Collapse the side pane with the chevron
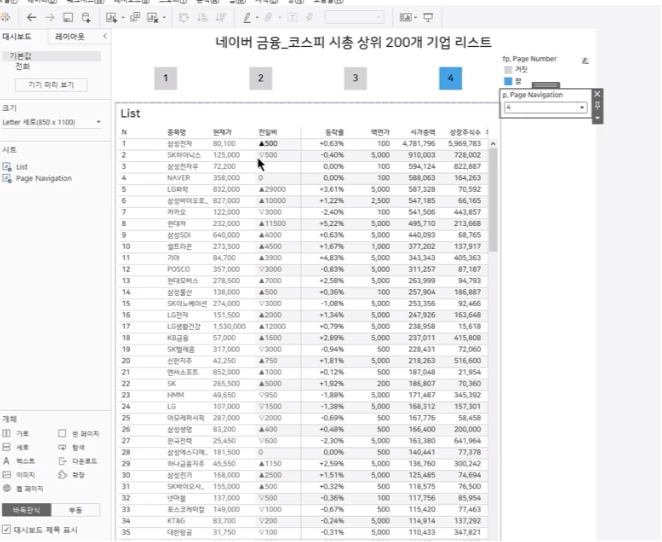The height and width of the screenshot is (542, 662). (x=105, y=36)
